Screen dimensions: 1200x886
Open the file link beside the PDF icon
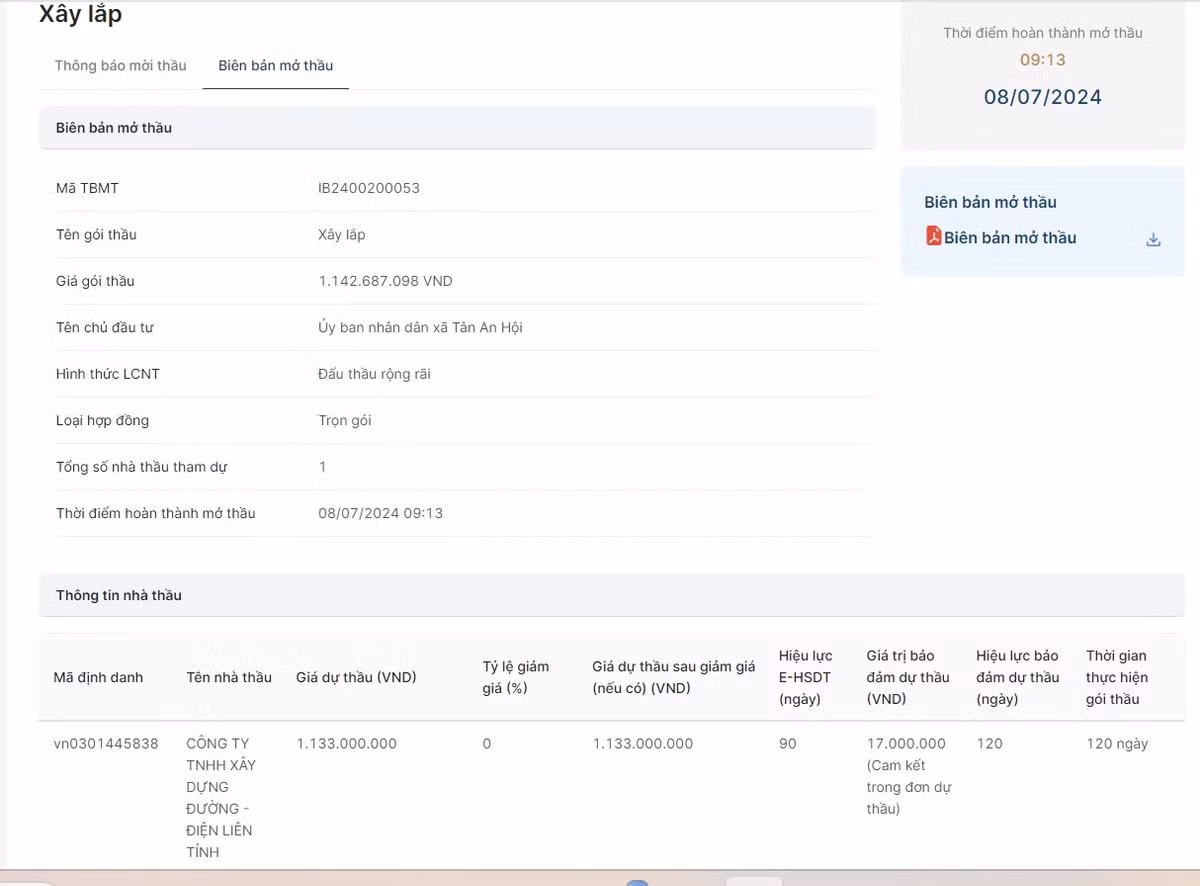point(1010,238)
